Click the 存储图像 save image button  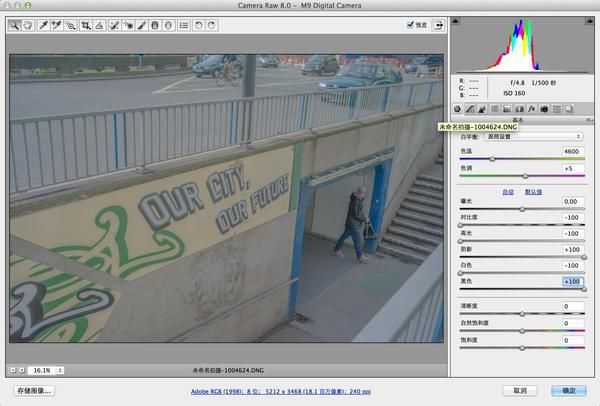coord(35,391)
